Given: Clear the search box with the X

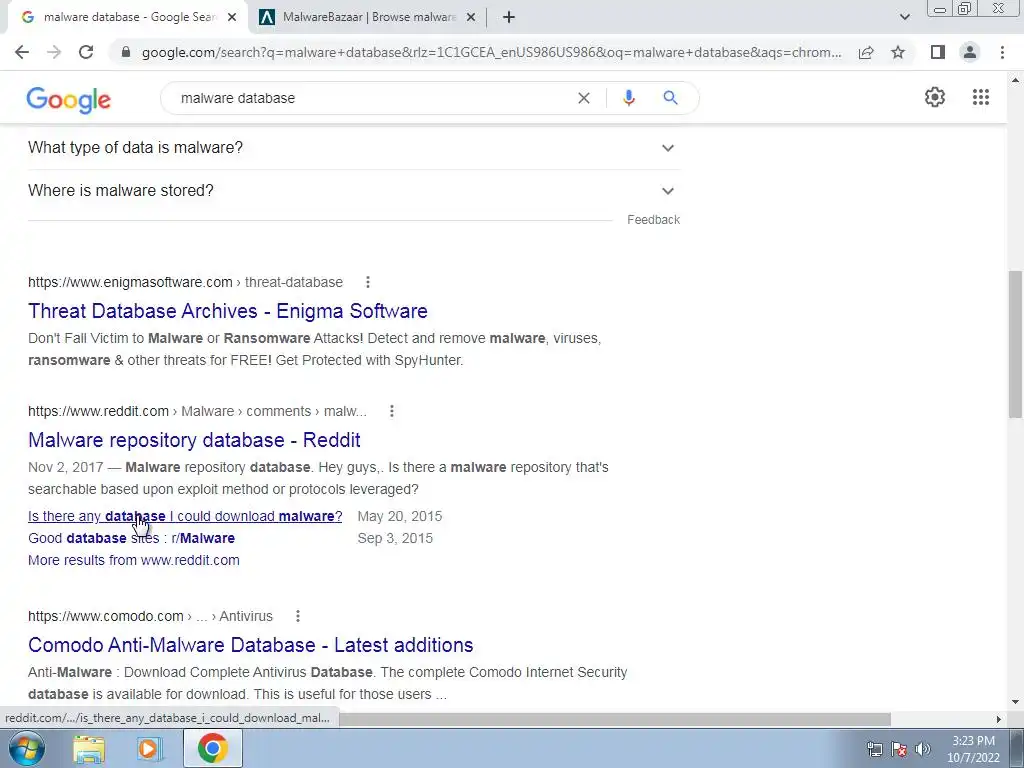Looking at the screenshot, I should tap(584, 98).
